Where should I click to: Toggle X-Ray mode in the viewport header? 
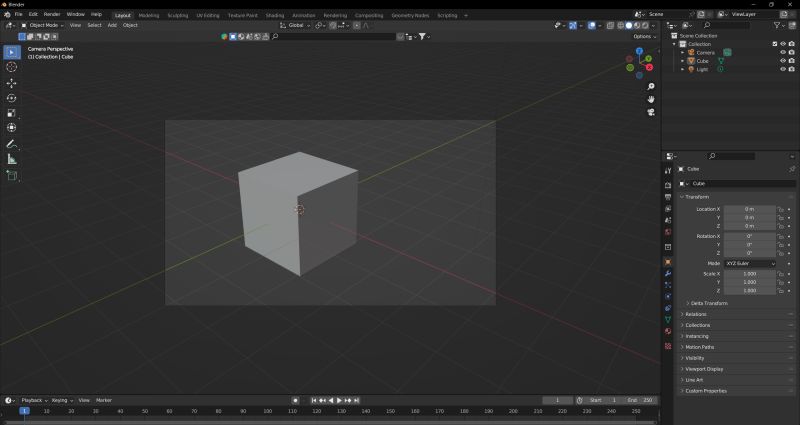[x=610, y=26]
